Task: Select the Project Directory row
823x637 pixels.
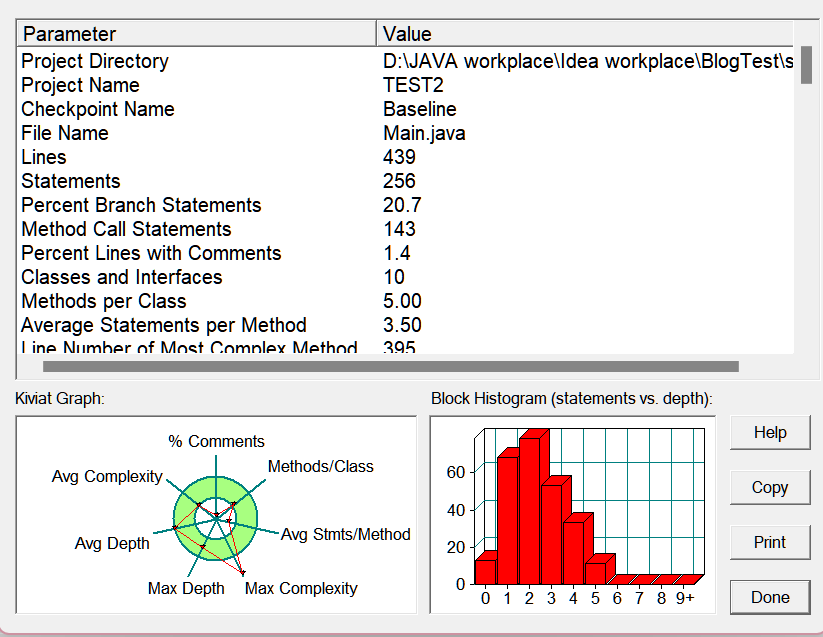Action: [406, 61]
